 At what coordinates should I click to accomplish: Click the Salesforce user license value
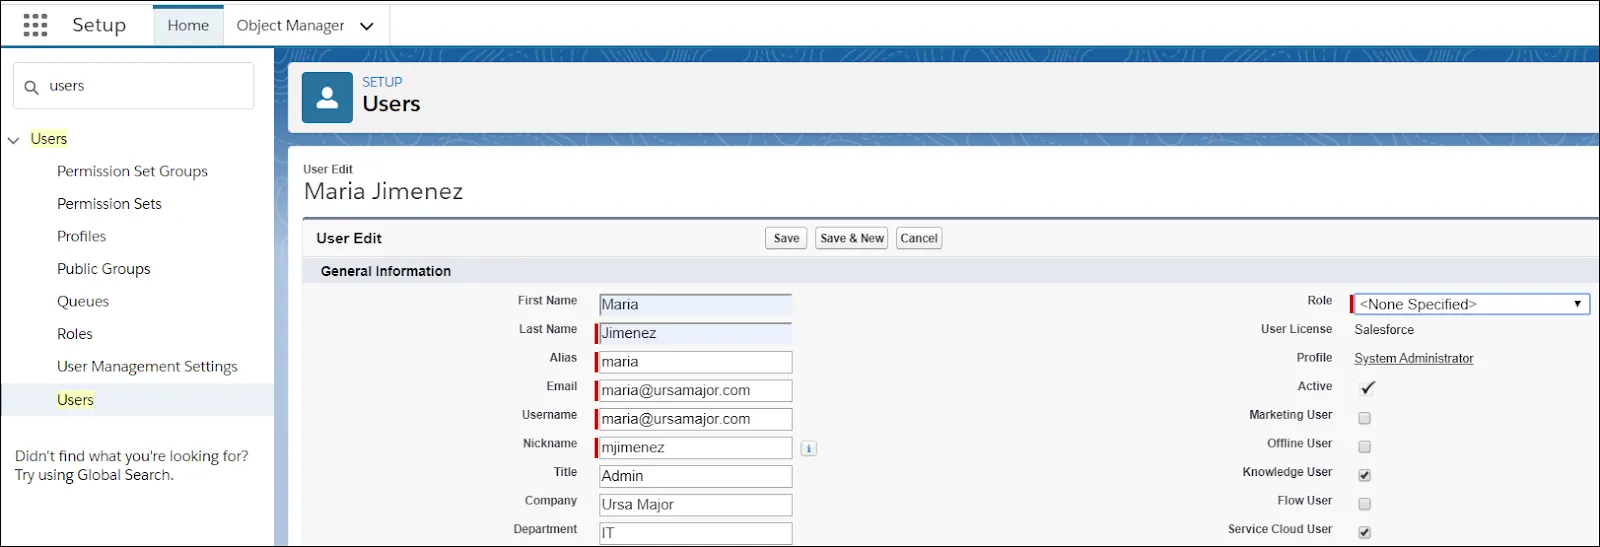pyautogui.click(x=1384, y=329)
